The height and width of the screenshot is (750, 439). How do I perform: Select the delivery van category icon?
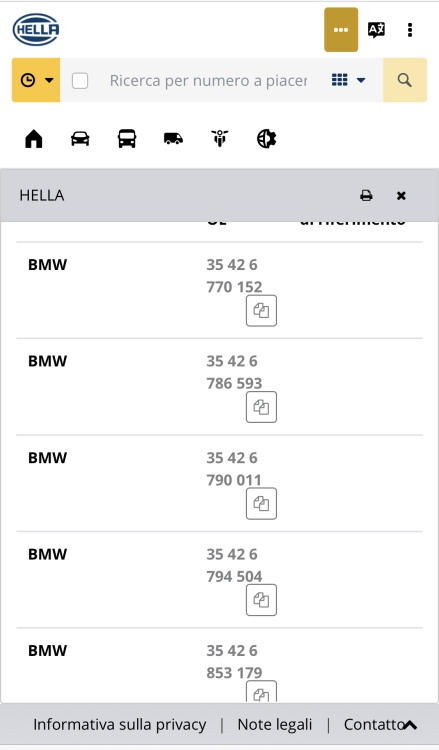tap(173, 139)
